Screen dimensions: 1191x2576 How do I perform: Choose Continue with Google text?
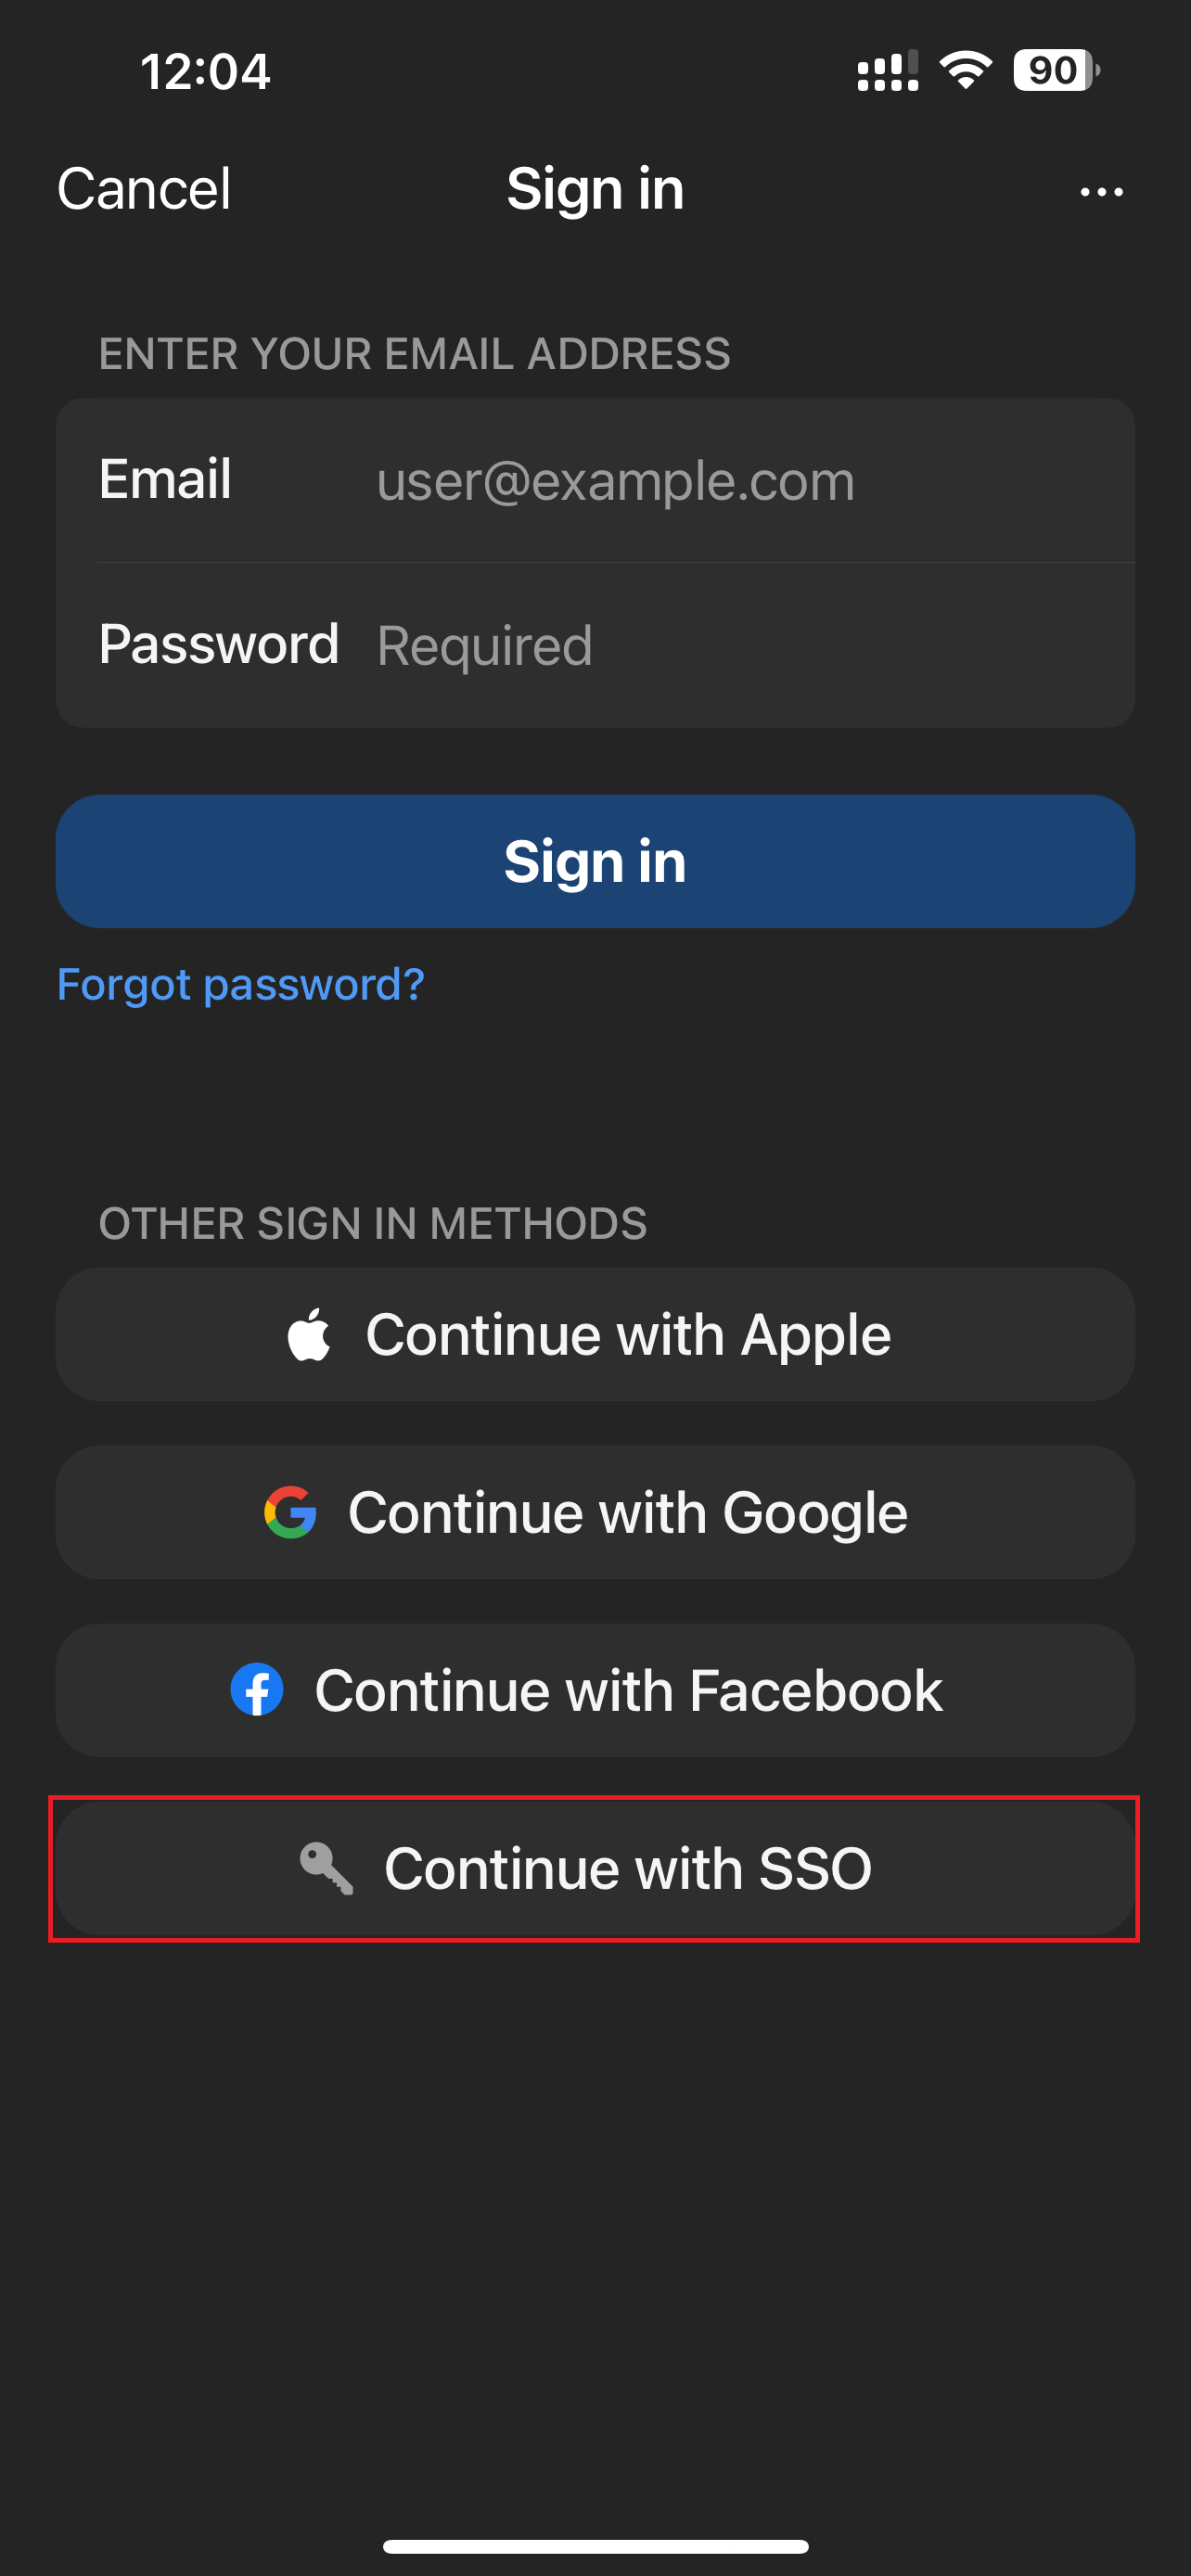tap(628, 1512)
